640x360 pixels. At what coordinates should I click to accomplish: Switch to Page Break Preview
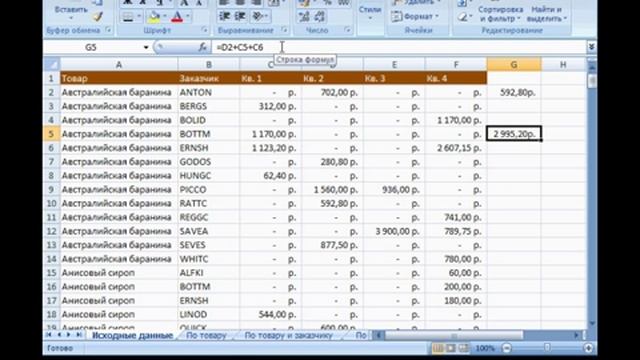point(463,348)
